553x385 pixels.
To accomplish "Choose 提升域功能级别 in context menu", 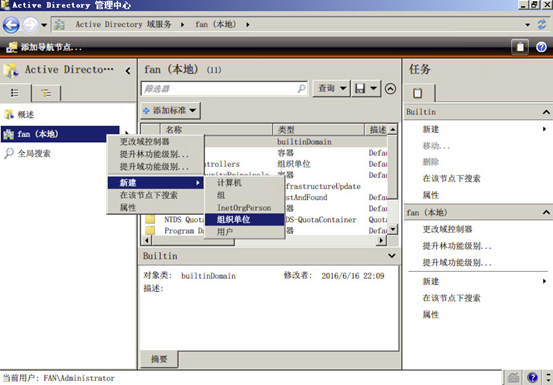I will (155, 166).
